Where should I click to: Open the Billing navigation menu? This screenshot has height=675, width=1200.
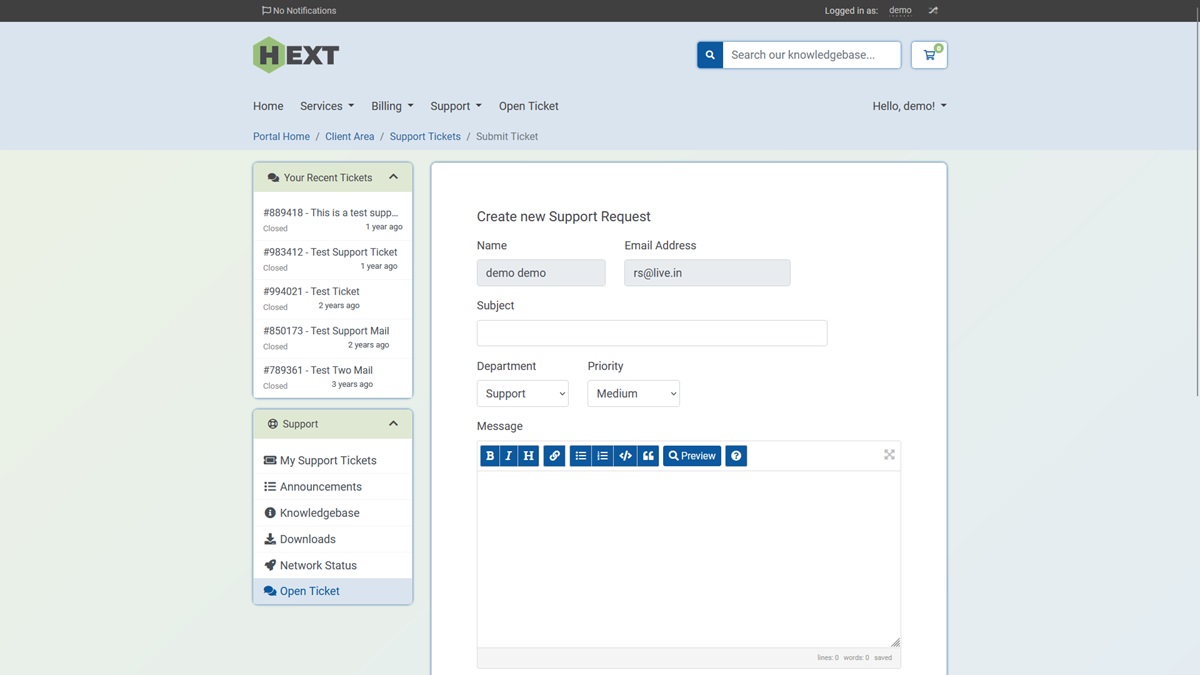(x=392, y=106)
